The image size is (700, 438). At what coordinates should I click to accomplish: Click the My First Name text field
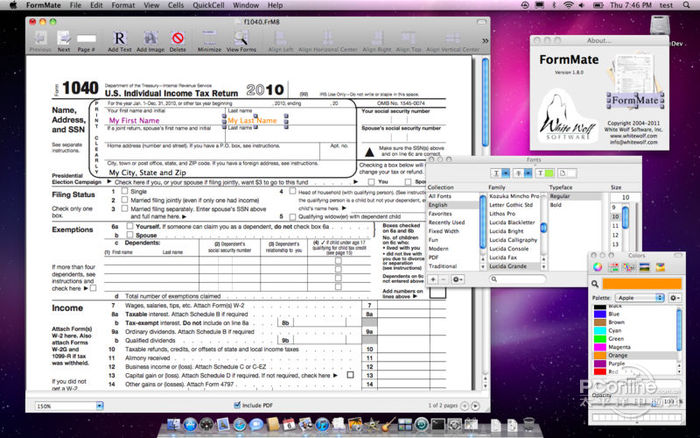pyautogui.click(x=134, y=121)
